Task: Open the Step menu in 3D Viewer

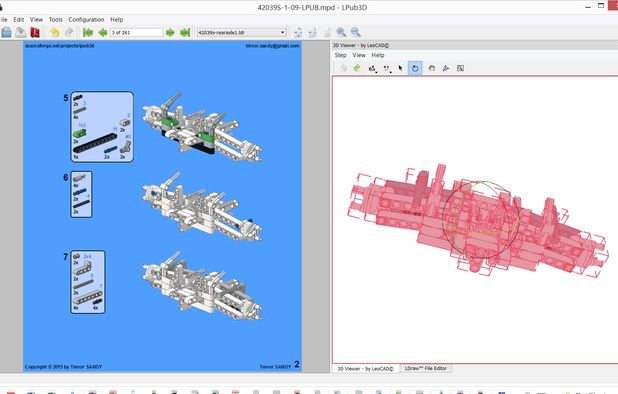Action: pos(341,55)
